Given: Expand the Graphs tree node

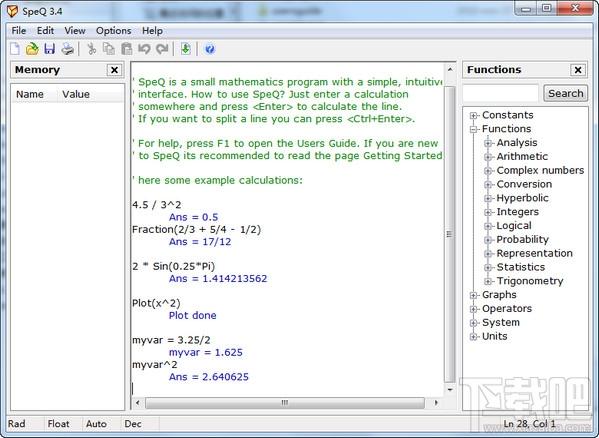Looking at the screenshot, I should pyautogui.click(x=474, y=295).
